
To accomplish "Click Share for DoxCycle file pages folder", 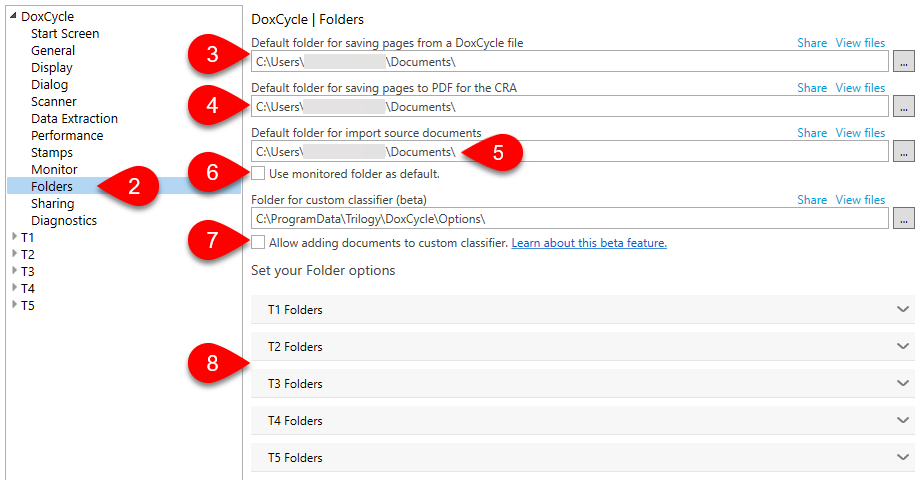I will pos(812,43).
